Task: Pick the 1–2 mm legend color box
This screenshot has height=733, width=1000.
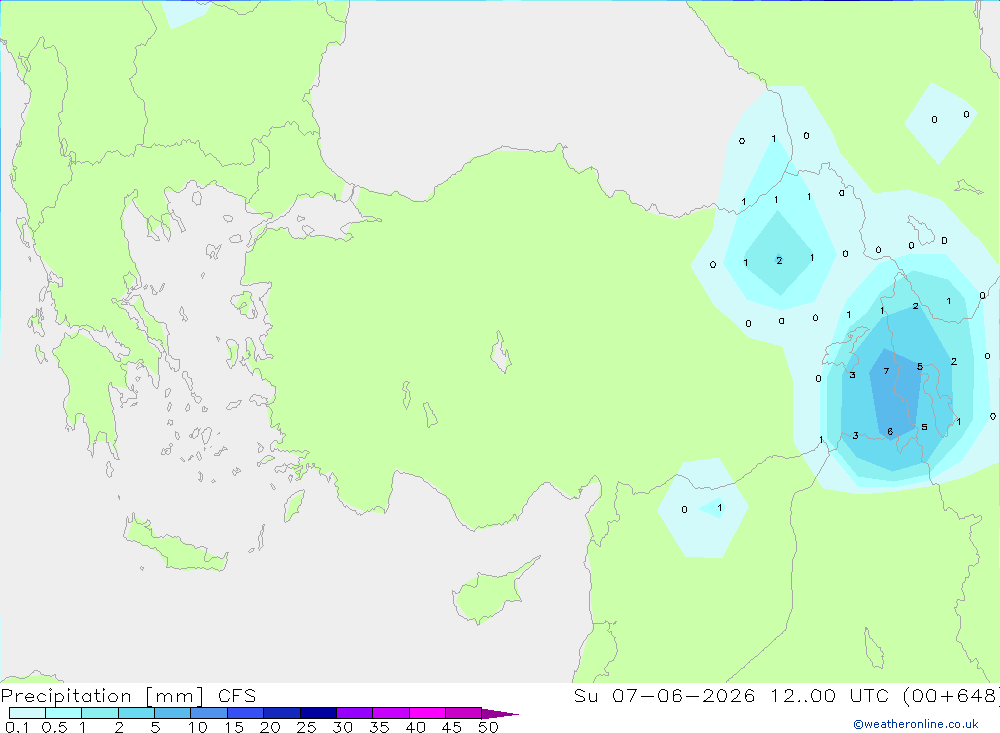Action: point(100,713)
